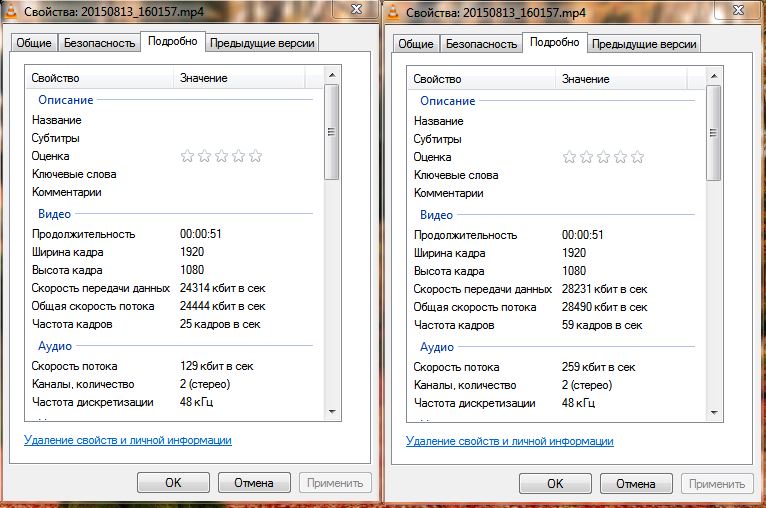Click scrollbar thumb in right window list

coord(714,133)
